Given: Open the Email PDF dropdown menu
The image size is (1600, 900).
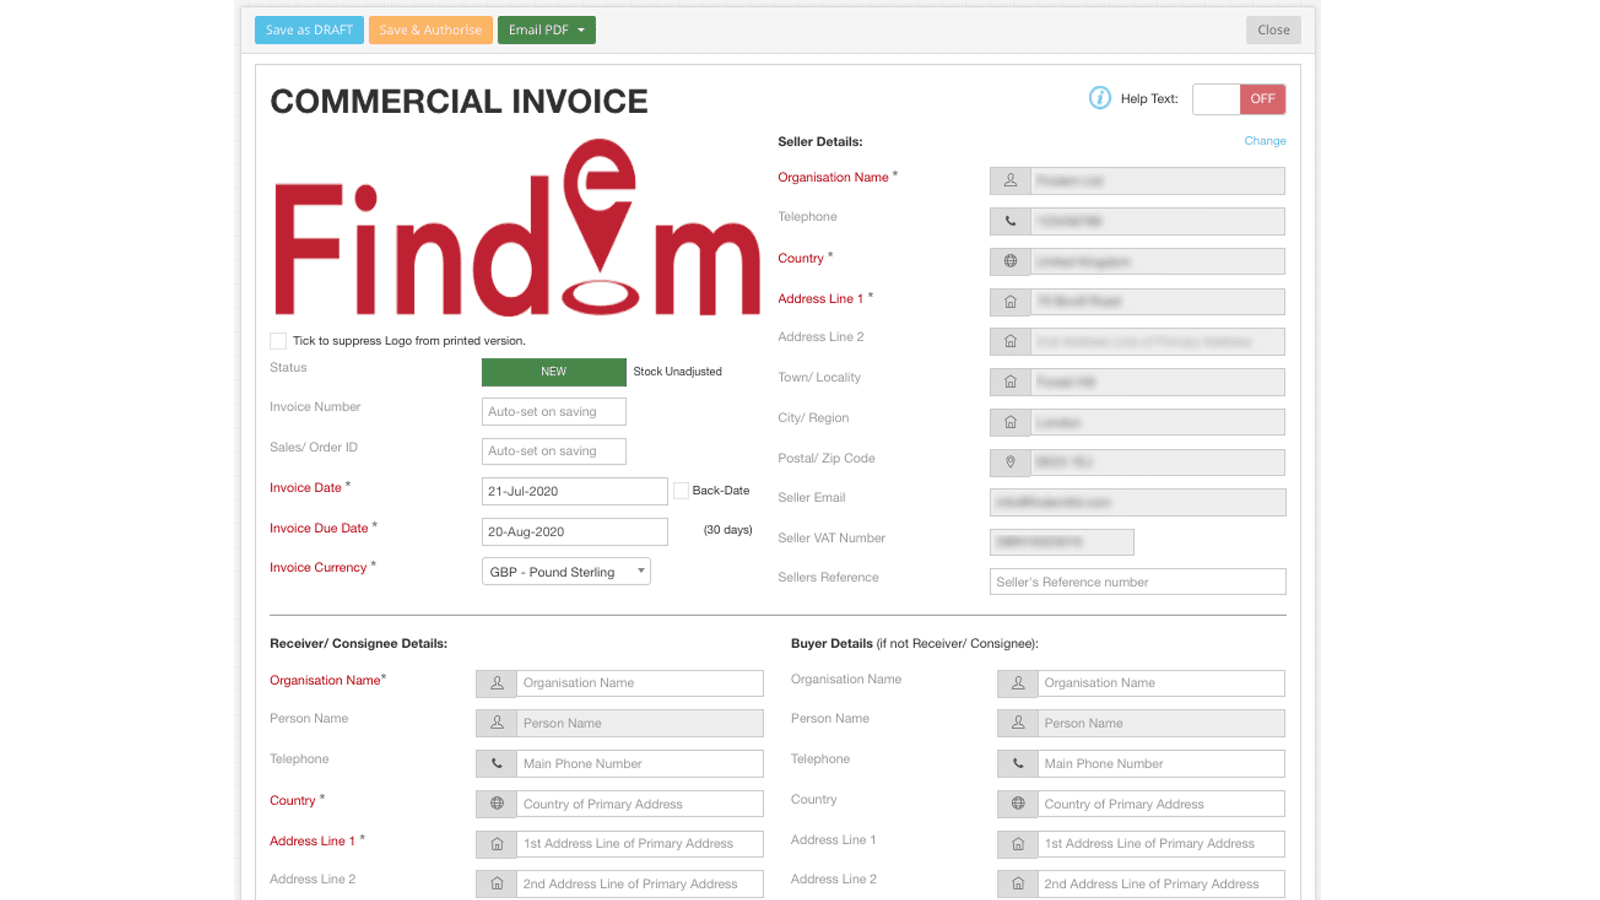Looking at the screenshot, I should [583, 29].
